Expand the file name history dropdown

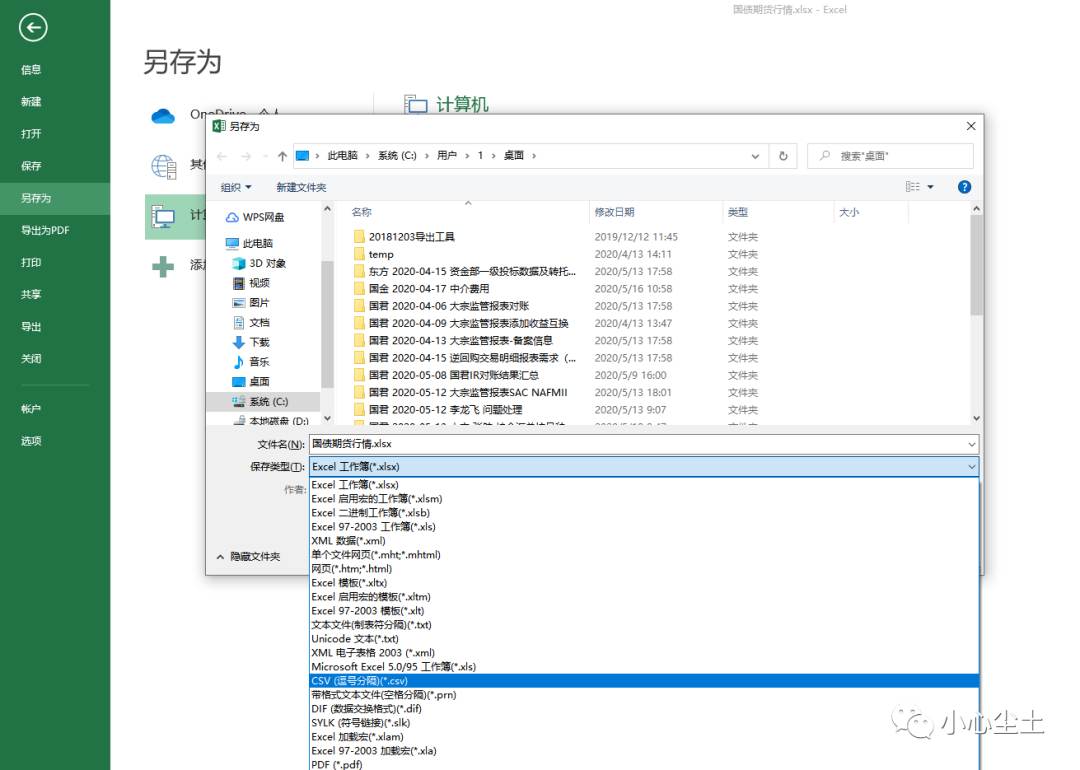971,444
